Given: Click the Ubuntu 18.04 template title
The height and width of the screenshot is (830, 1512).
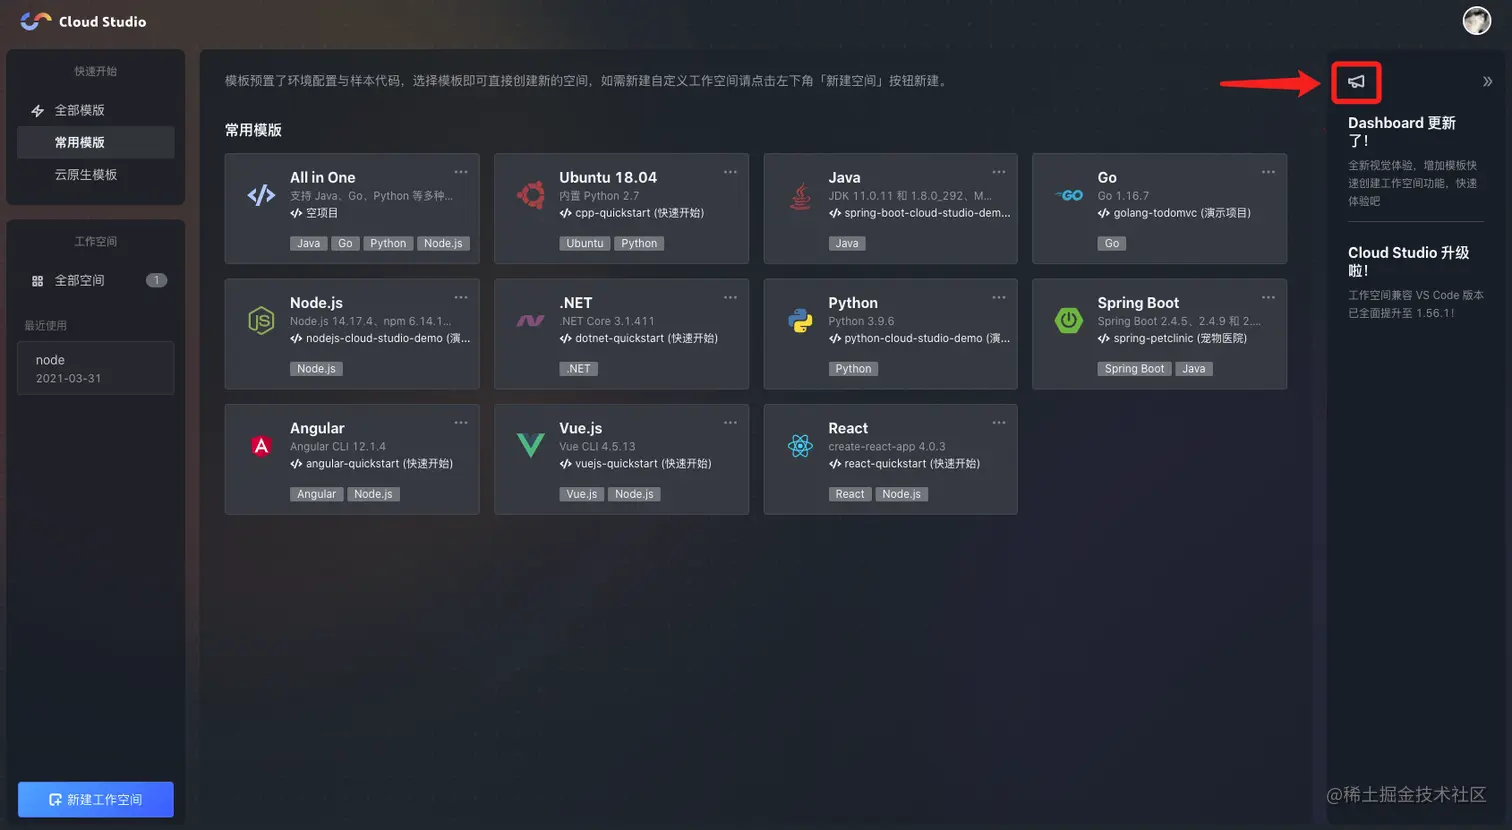Looking at the screenshot, I should pos(608,177).
